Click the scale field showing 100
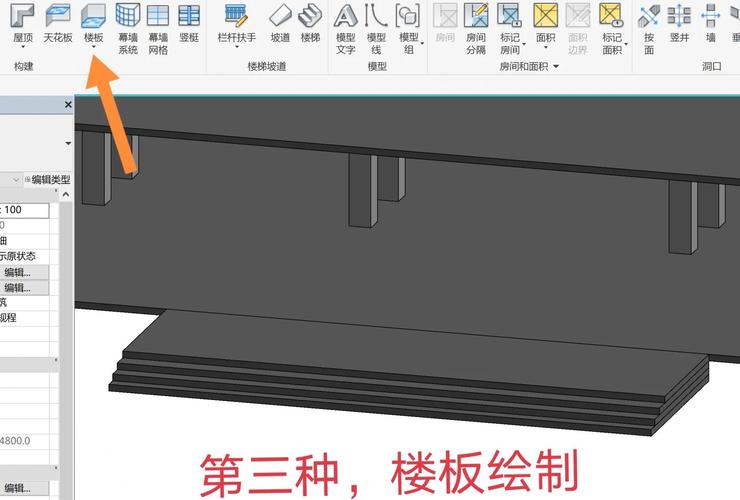Screen dimensions: 740x500 point(25,210)
